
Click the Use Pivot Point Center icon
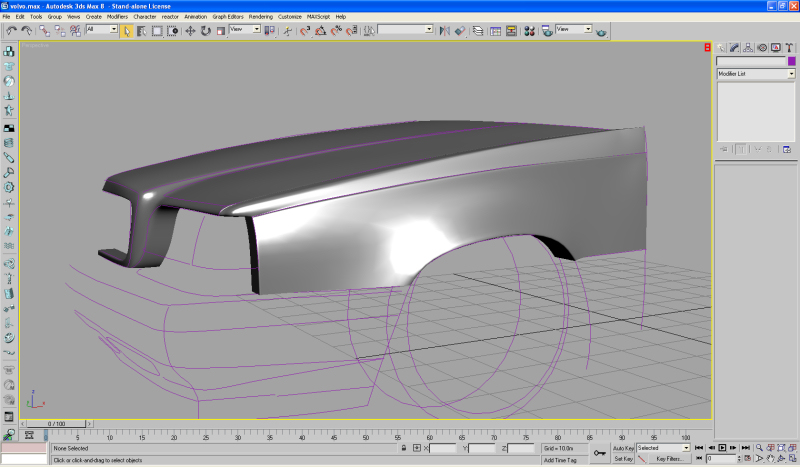click(269, 31)
